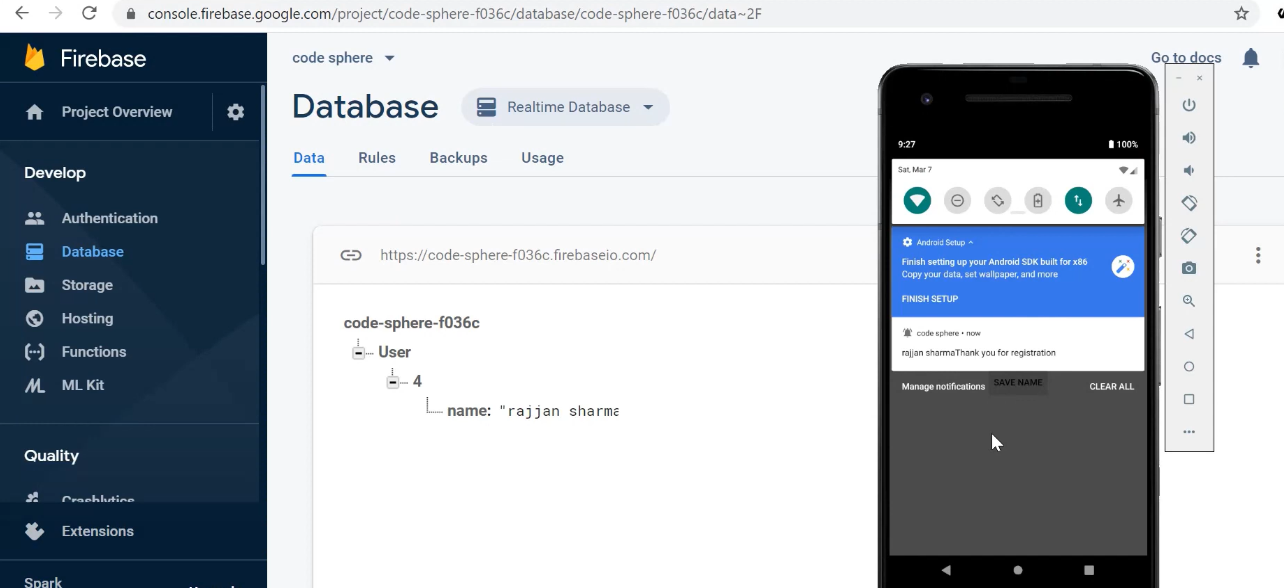Open ML Kit in sidebar
The image size is (1284, 588).
tap(83, 385)
